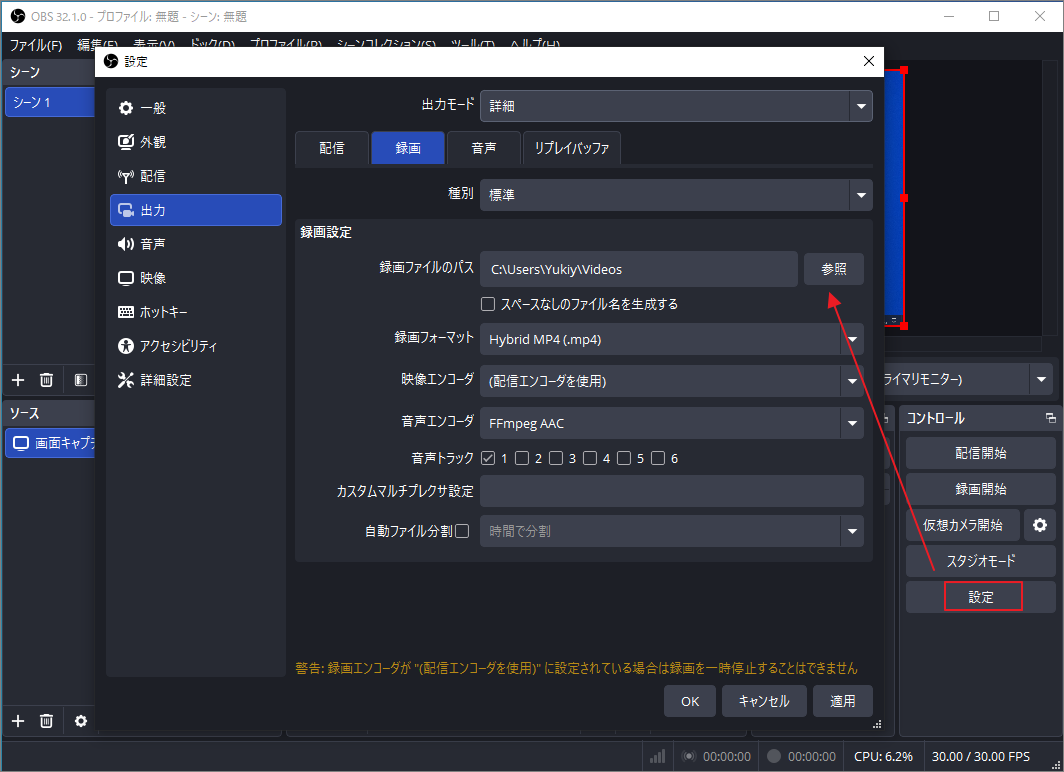This screenshot has width=1064, height=772.
Task: Click the 参照 button
Action: click(833, 269)
